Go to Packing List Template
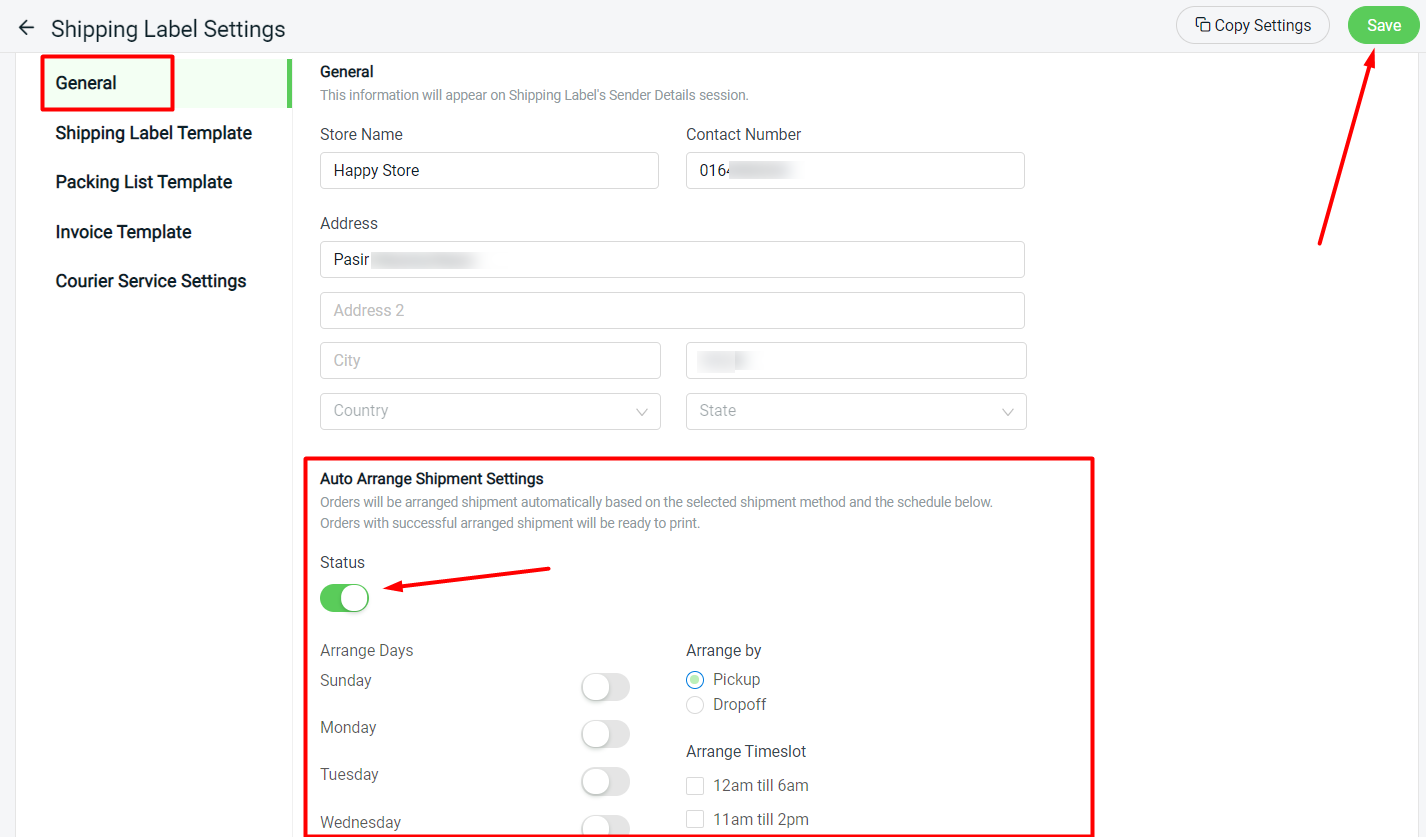The width and height of the screenshot is (1426, 837). pos(144,182)
